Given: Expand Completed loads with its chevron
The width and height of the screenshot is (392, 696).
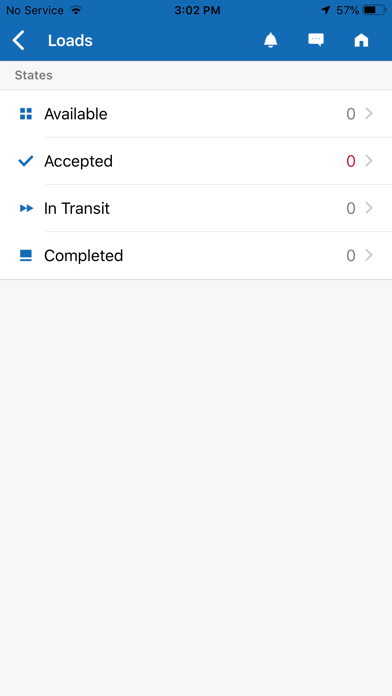Looking at the screenshot, I should [x=368, y=255].
